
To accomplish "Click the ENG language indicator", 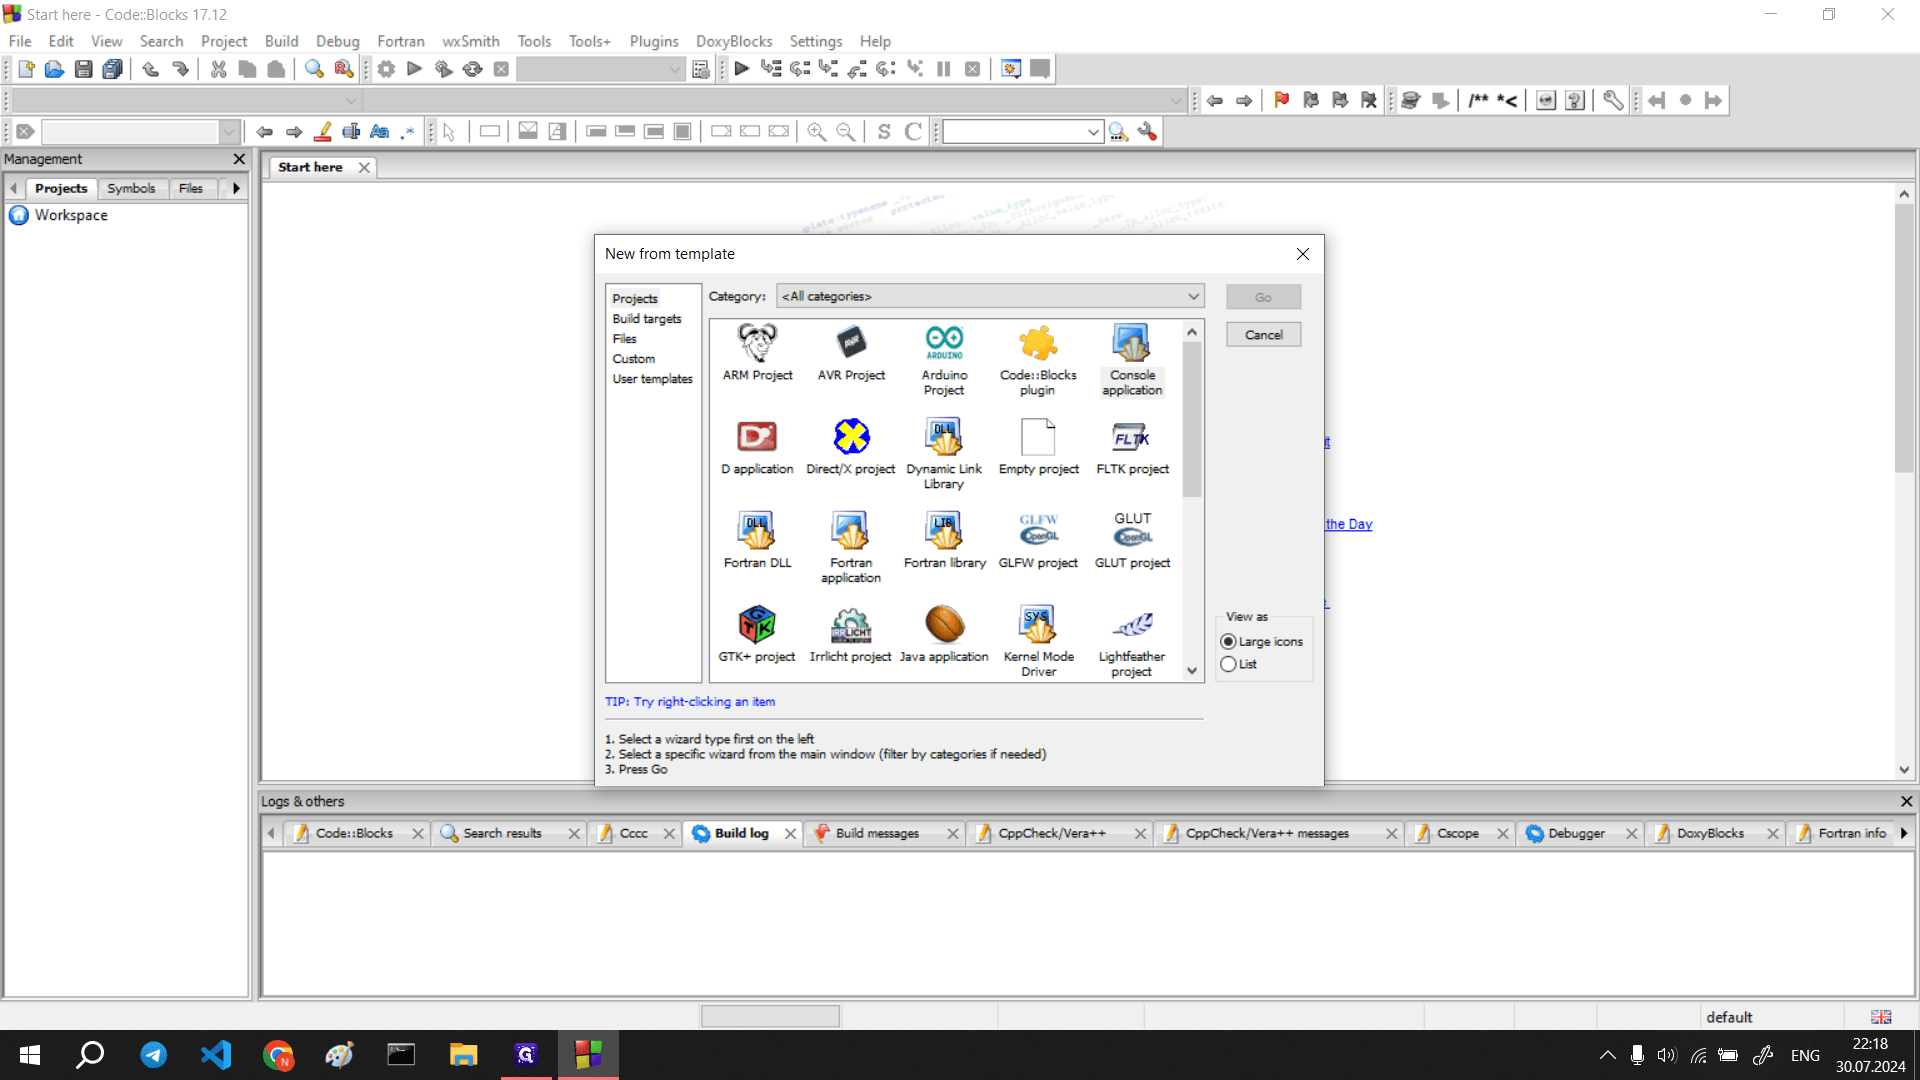I will click(x=1805, y=1055).
